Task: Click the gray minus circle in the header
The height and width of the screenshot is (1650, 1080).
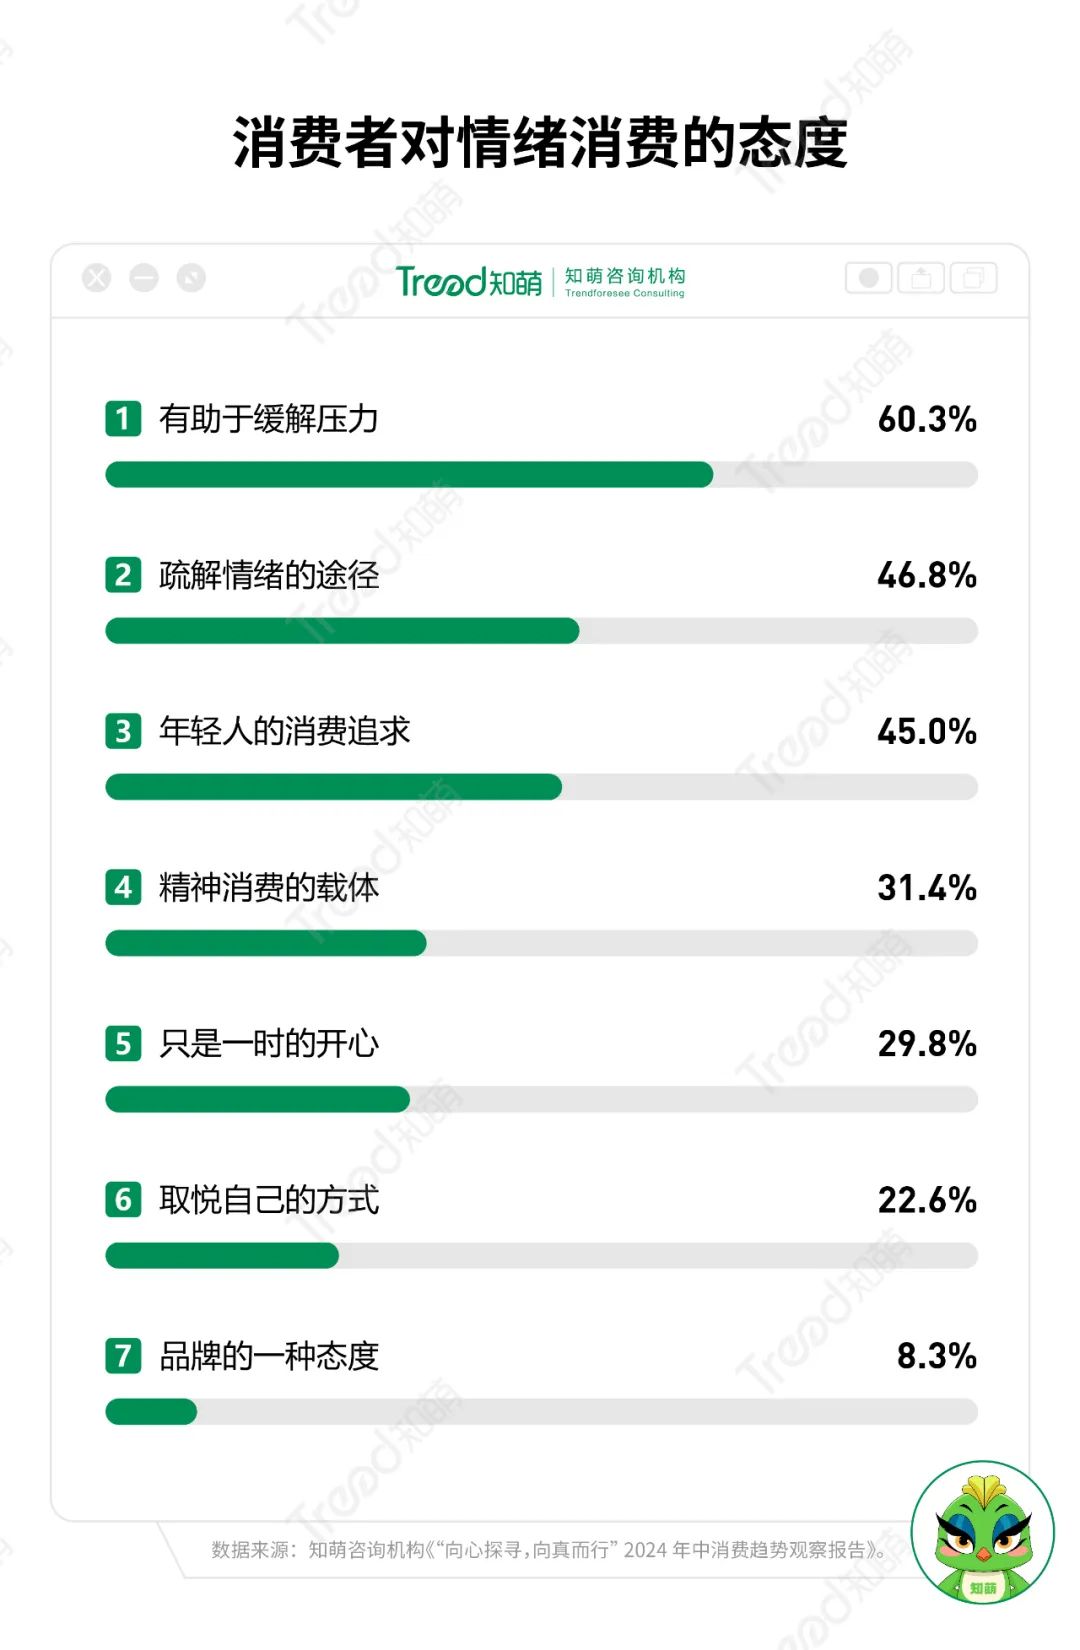Action: (x=144, y=278)
